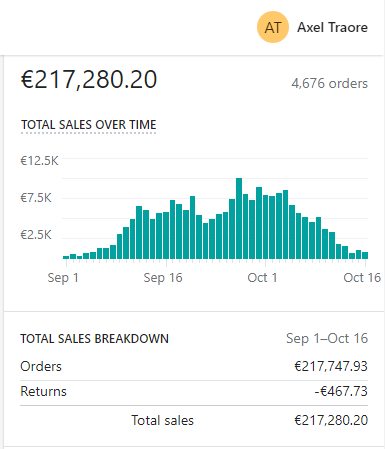The width and height of the screenshot is (385, 449).
Task: Click the AT user avatar icon
Action: [273, 27]
